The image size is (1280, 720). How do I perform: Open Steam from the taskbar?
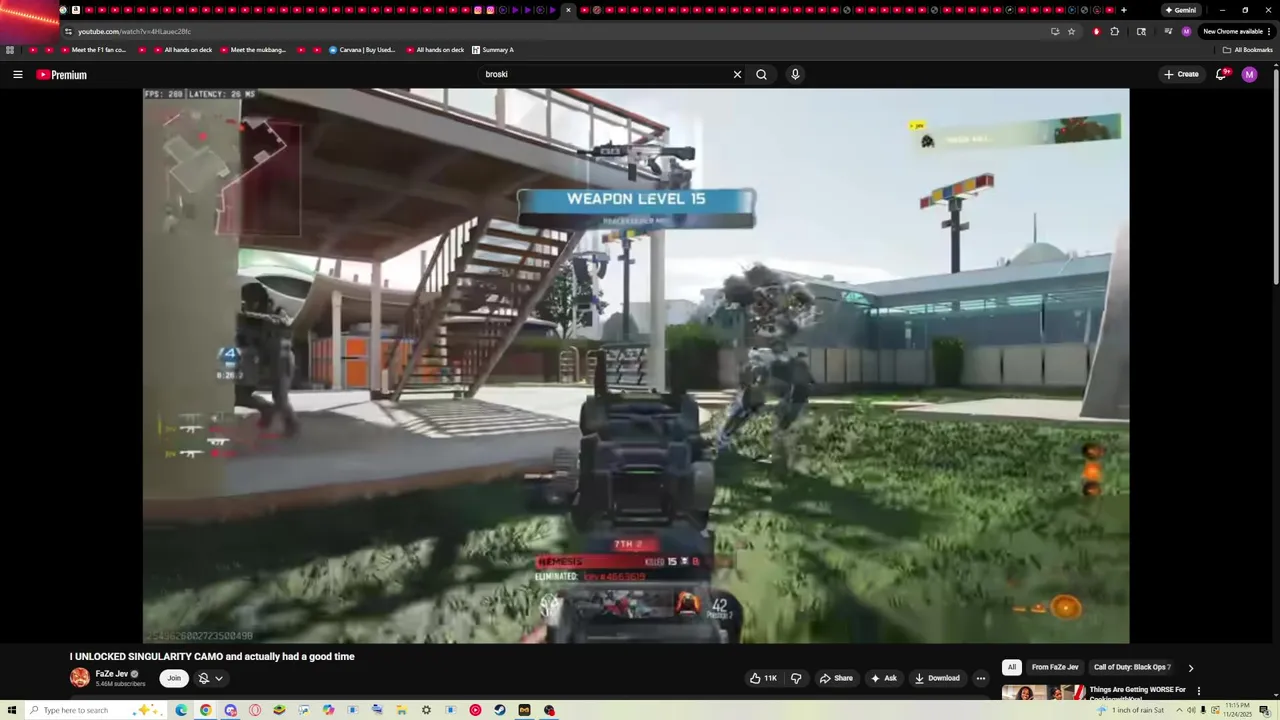click(x=499, y=710)
